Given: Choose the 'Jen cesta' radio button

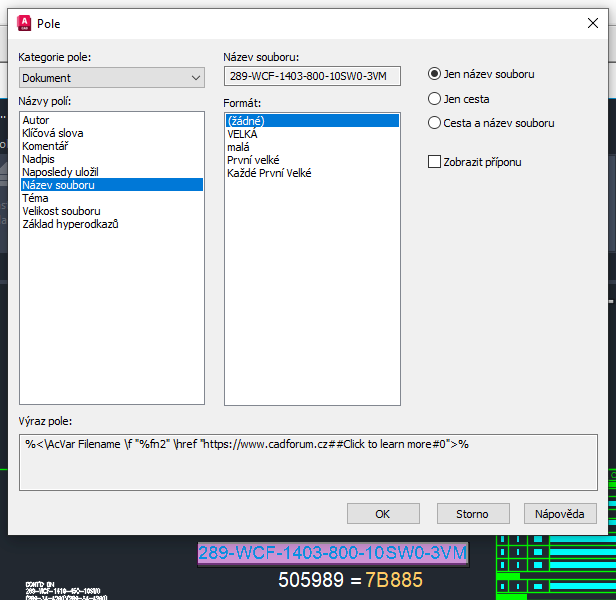Looking at the screenshot, I should [435, 99].
